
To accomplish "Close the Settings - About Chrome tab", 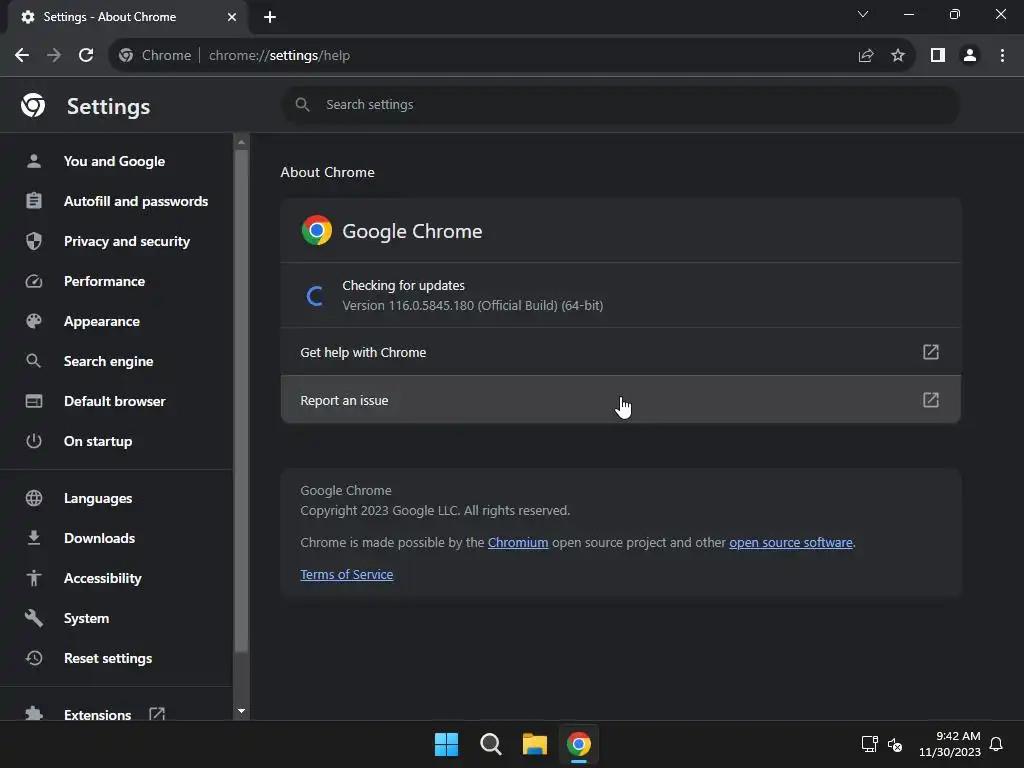I will 232,17.
